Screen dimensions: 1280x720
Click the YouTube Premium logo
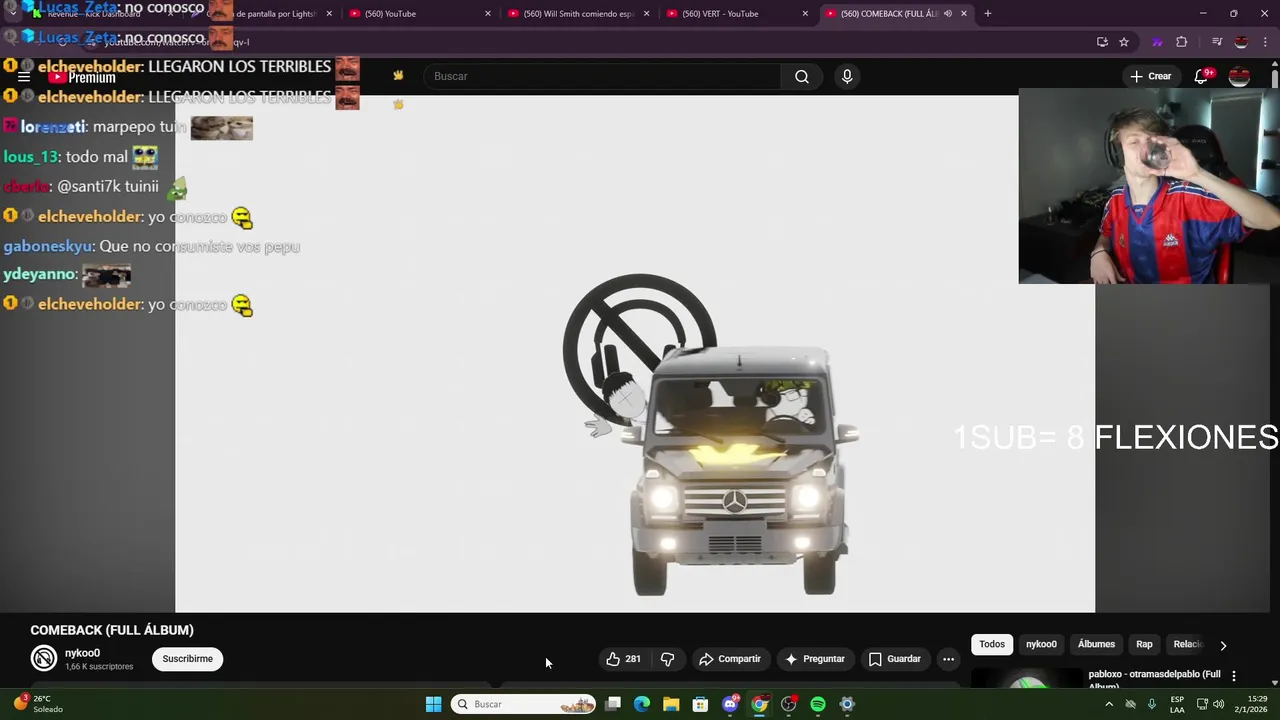pyautogui.click(x=83, y=77)
